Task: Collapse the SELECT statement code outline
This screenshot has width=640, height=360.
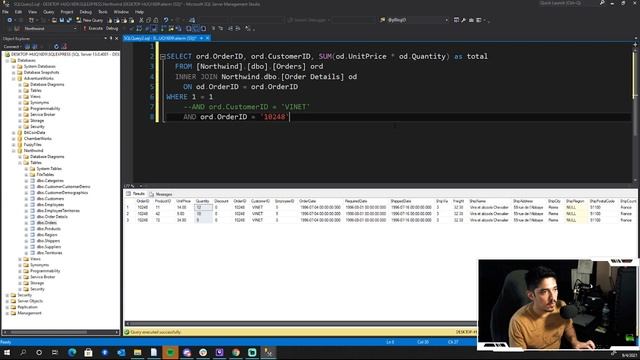Action: pos(162,57)
